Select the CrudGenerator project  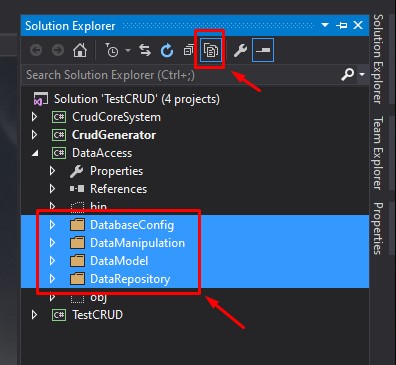point(114,135)
